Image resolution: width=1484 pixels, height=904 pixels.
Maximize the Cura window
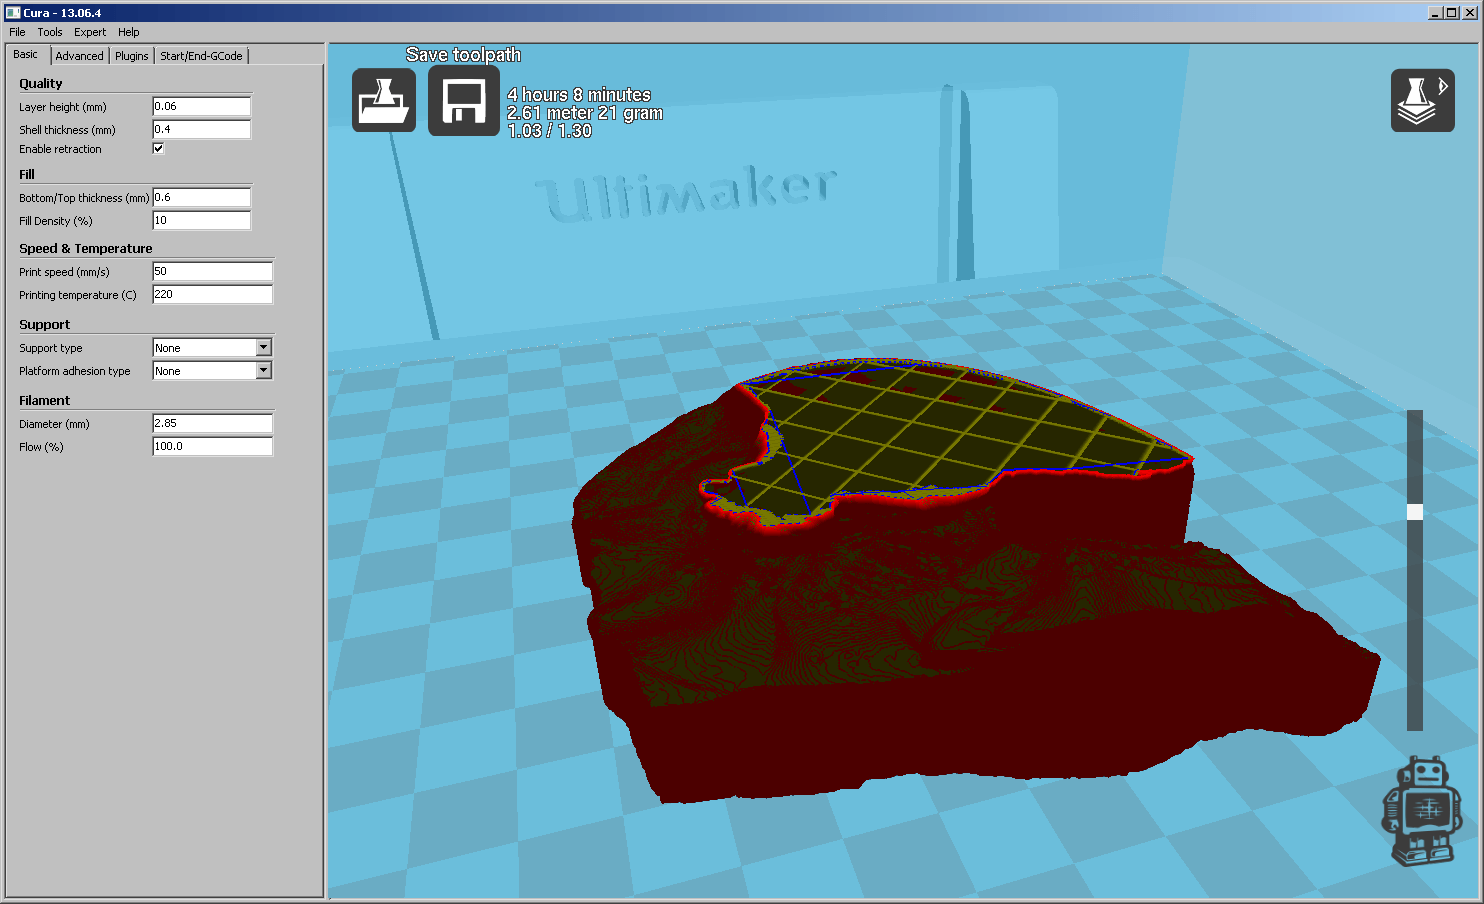tap(1451, 13)
